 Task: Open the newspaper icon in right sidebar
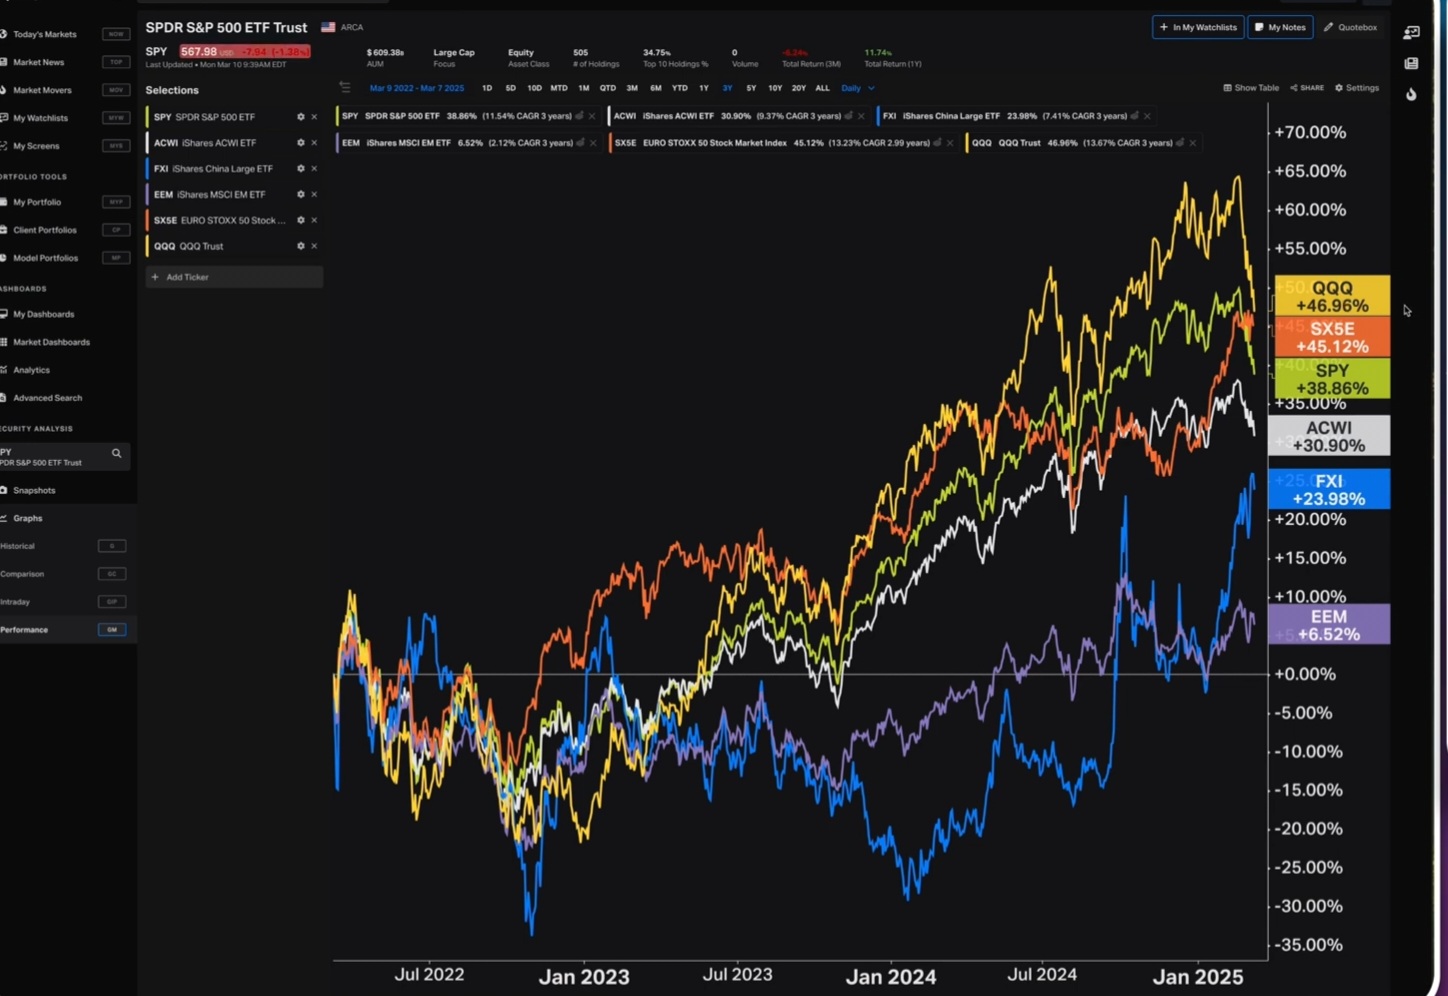(x=1411, y=64)
